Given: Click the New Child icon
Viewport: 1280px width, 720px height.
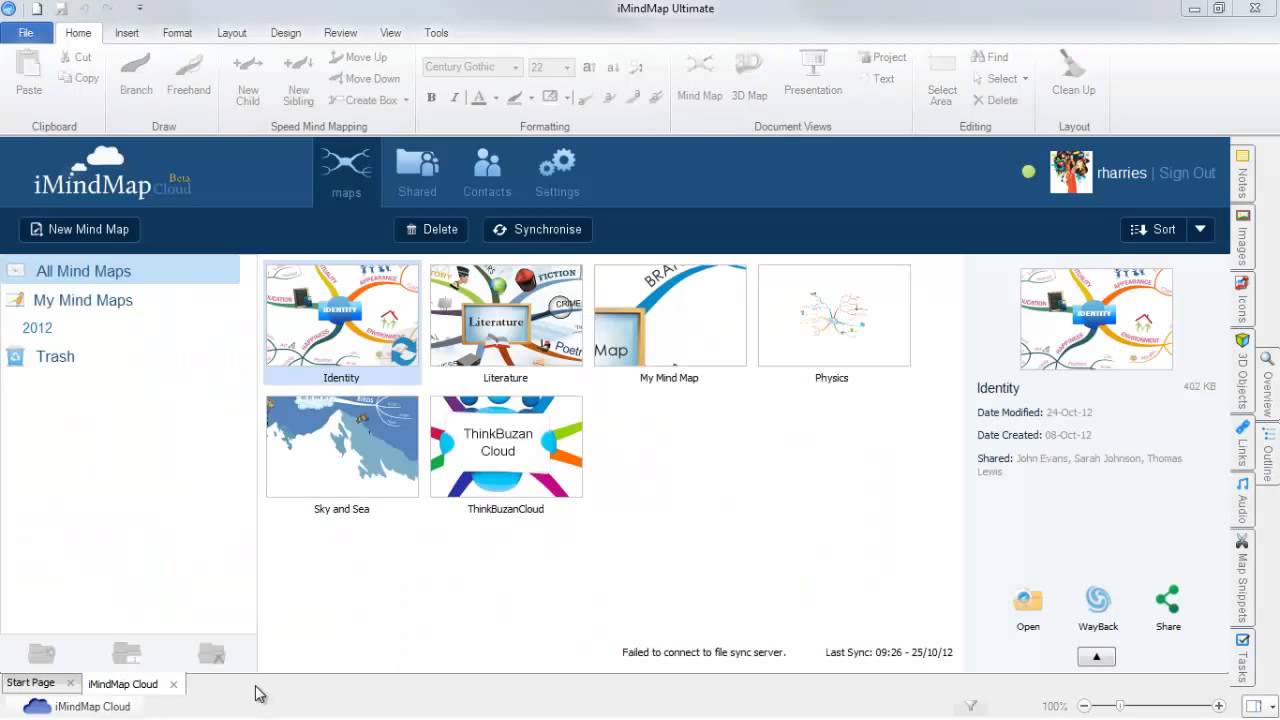Looking at the screenshot, I should 248,65.
